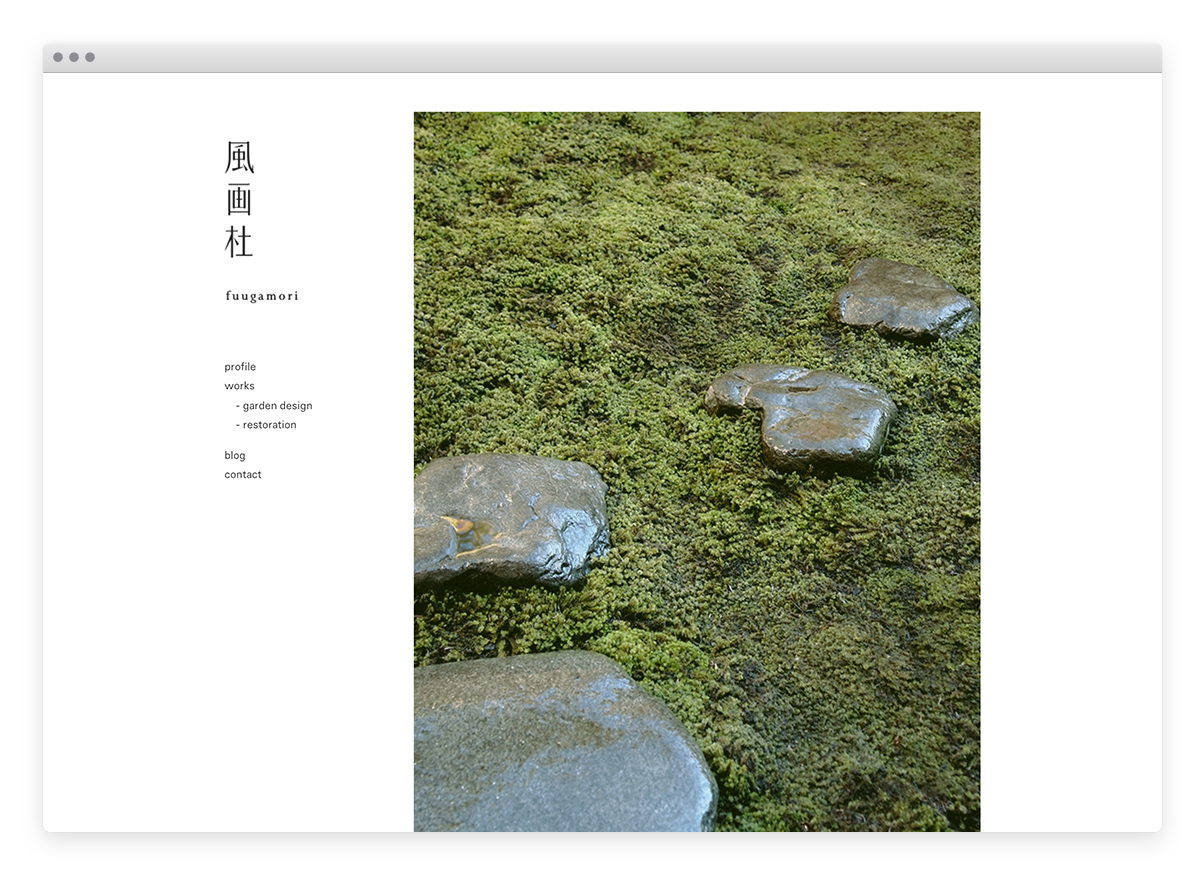The width and height of the screenshot is (1204, 874).
Task: Click the third gray window dot
Action: (x=90, y=57)
